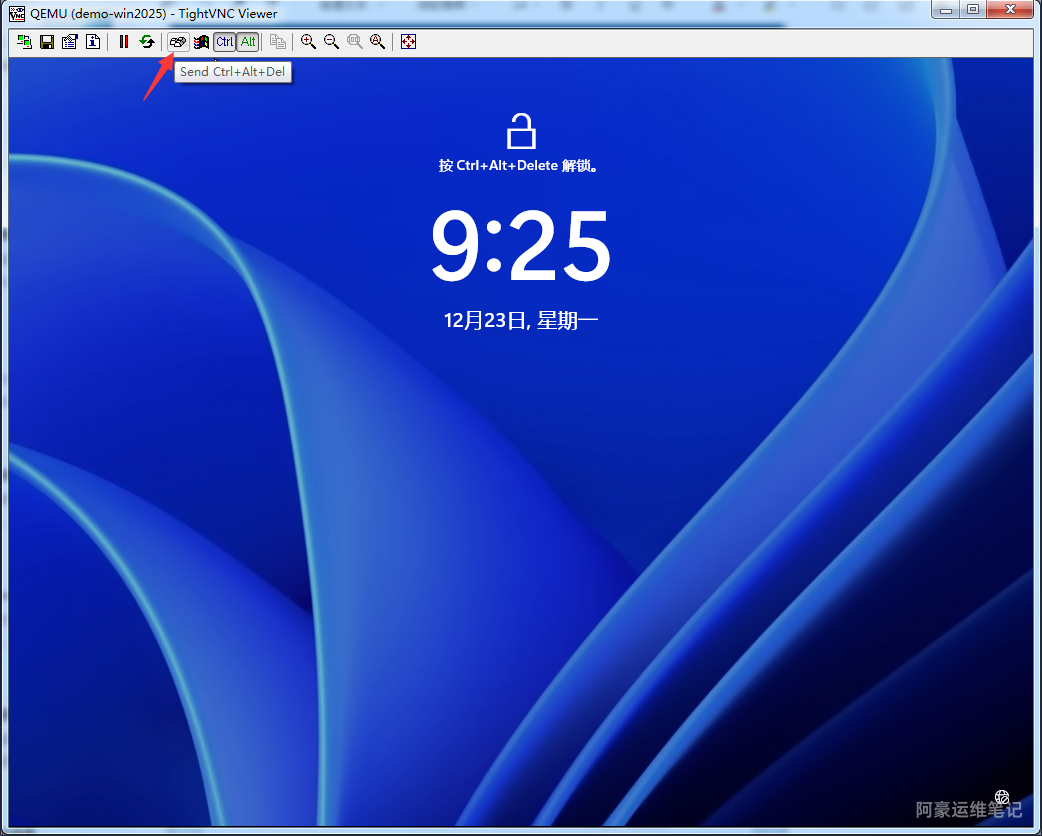Image resolution: width=1042 pixels, height=836 pixels.
Task: Zoom in with the plus magnifier icon
Action: tap(308, 42)
